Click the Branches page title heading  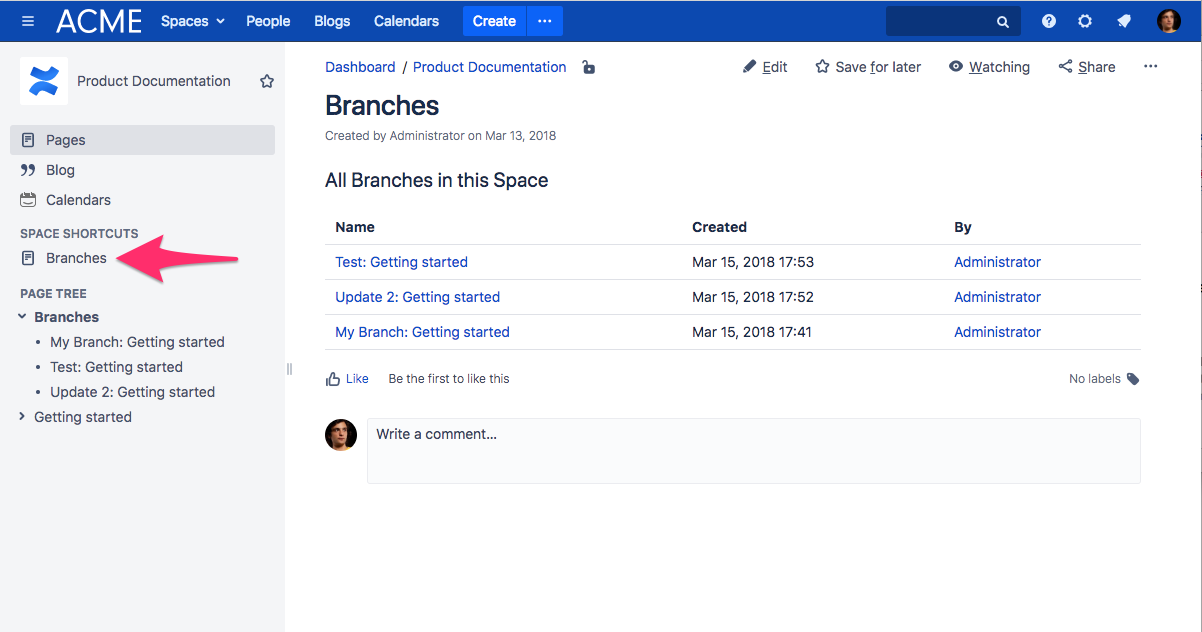[382, 105]
